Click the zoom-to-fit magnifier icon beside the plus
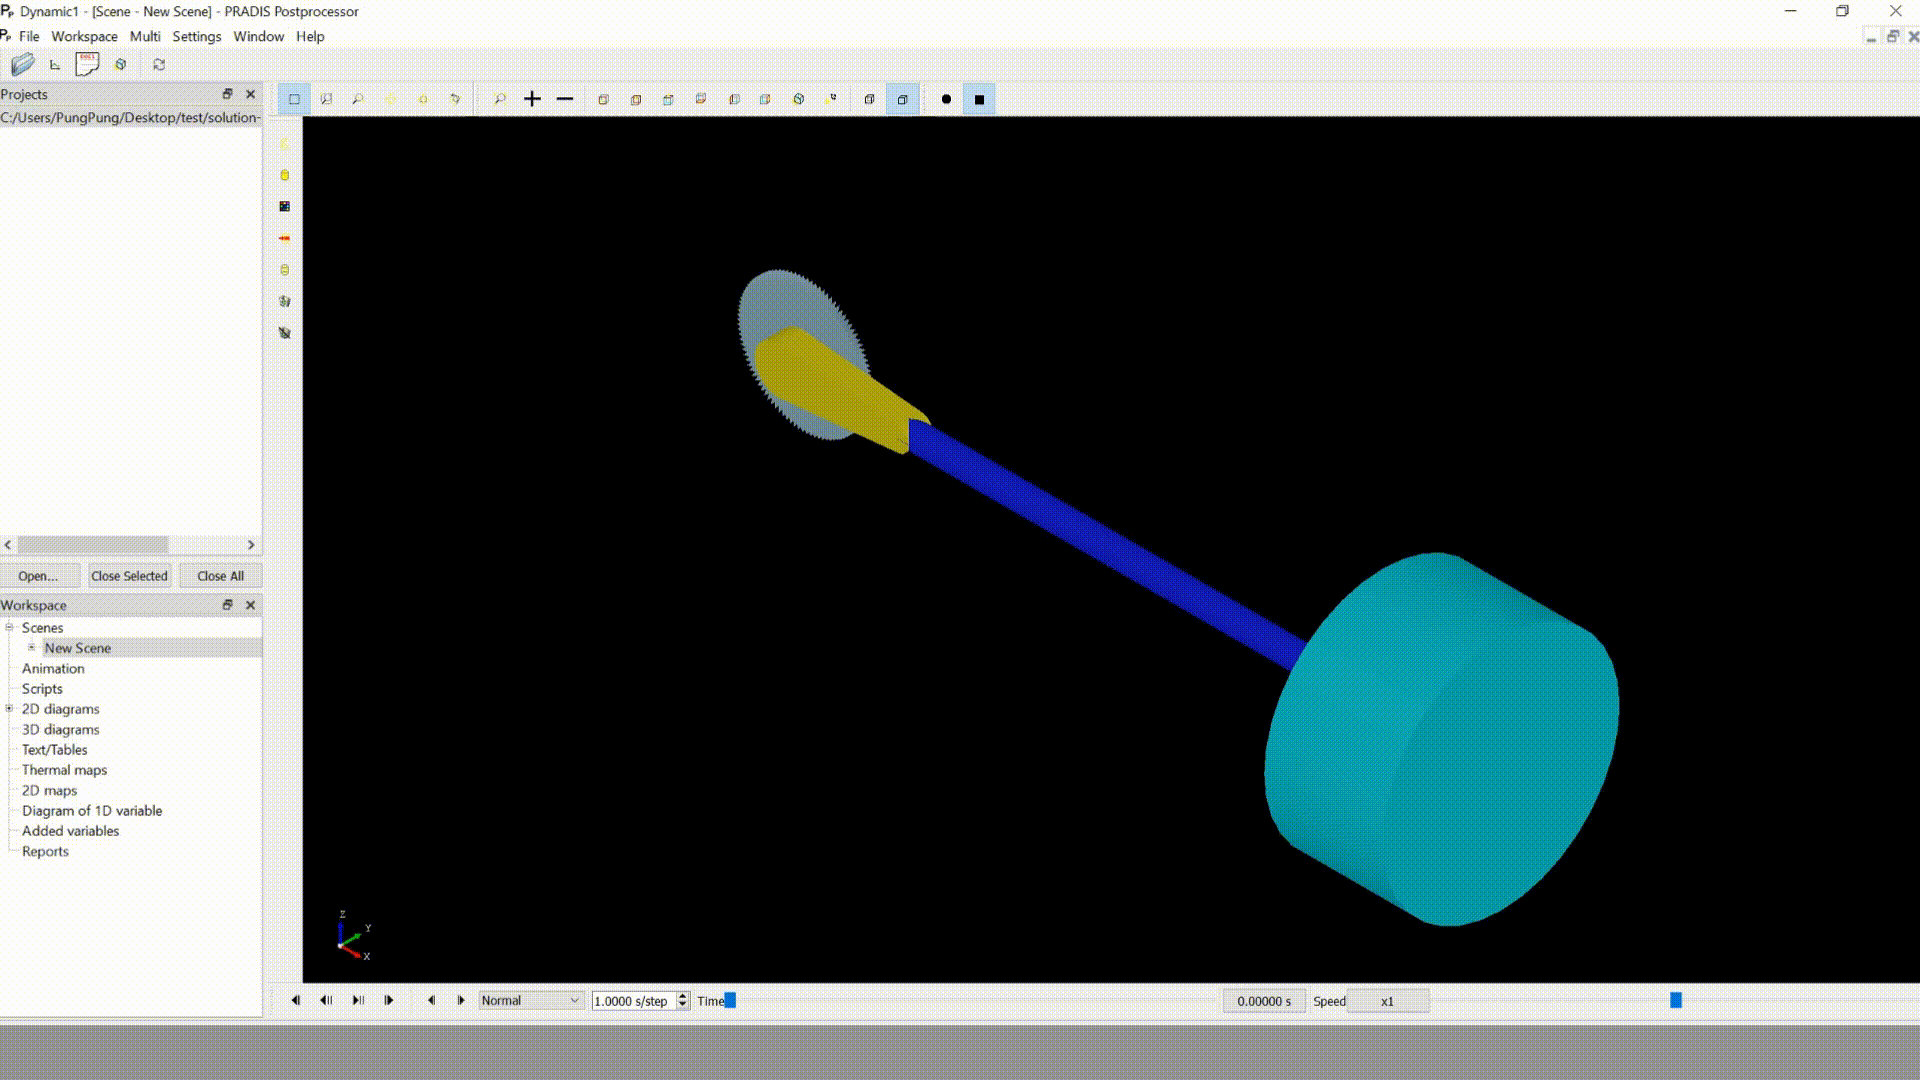The height and width of the screenshot is (1080, 1920). pyautogui.click(x=500, y=99)
